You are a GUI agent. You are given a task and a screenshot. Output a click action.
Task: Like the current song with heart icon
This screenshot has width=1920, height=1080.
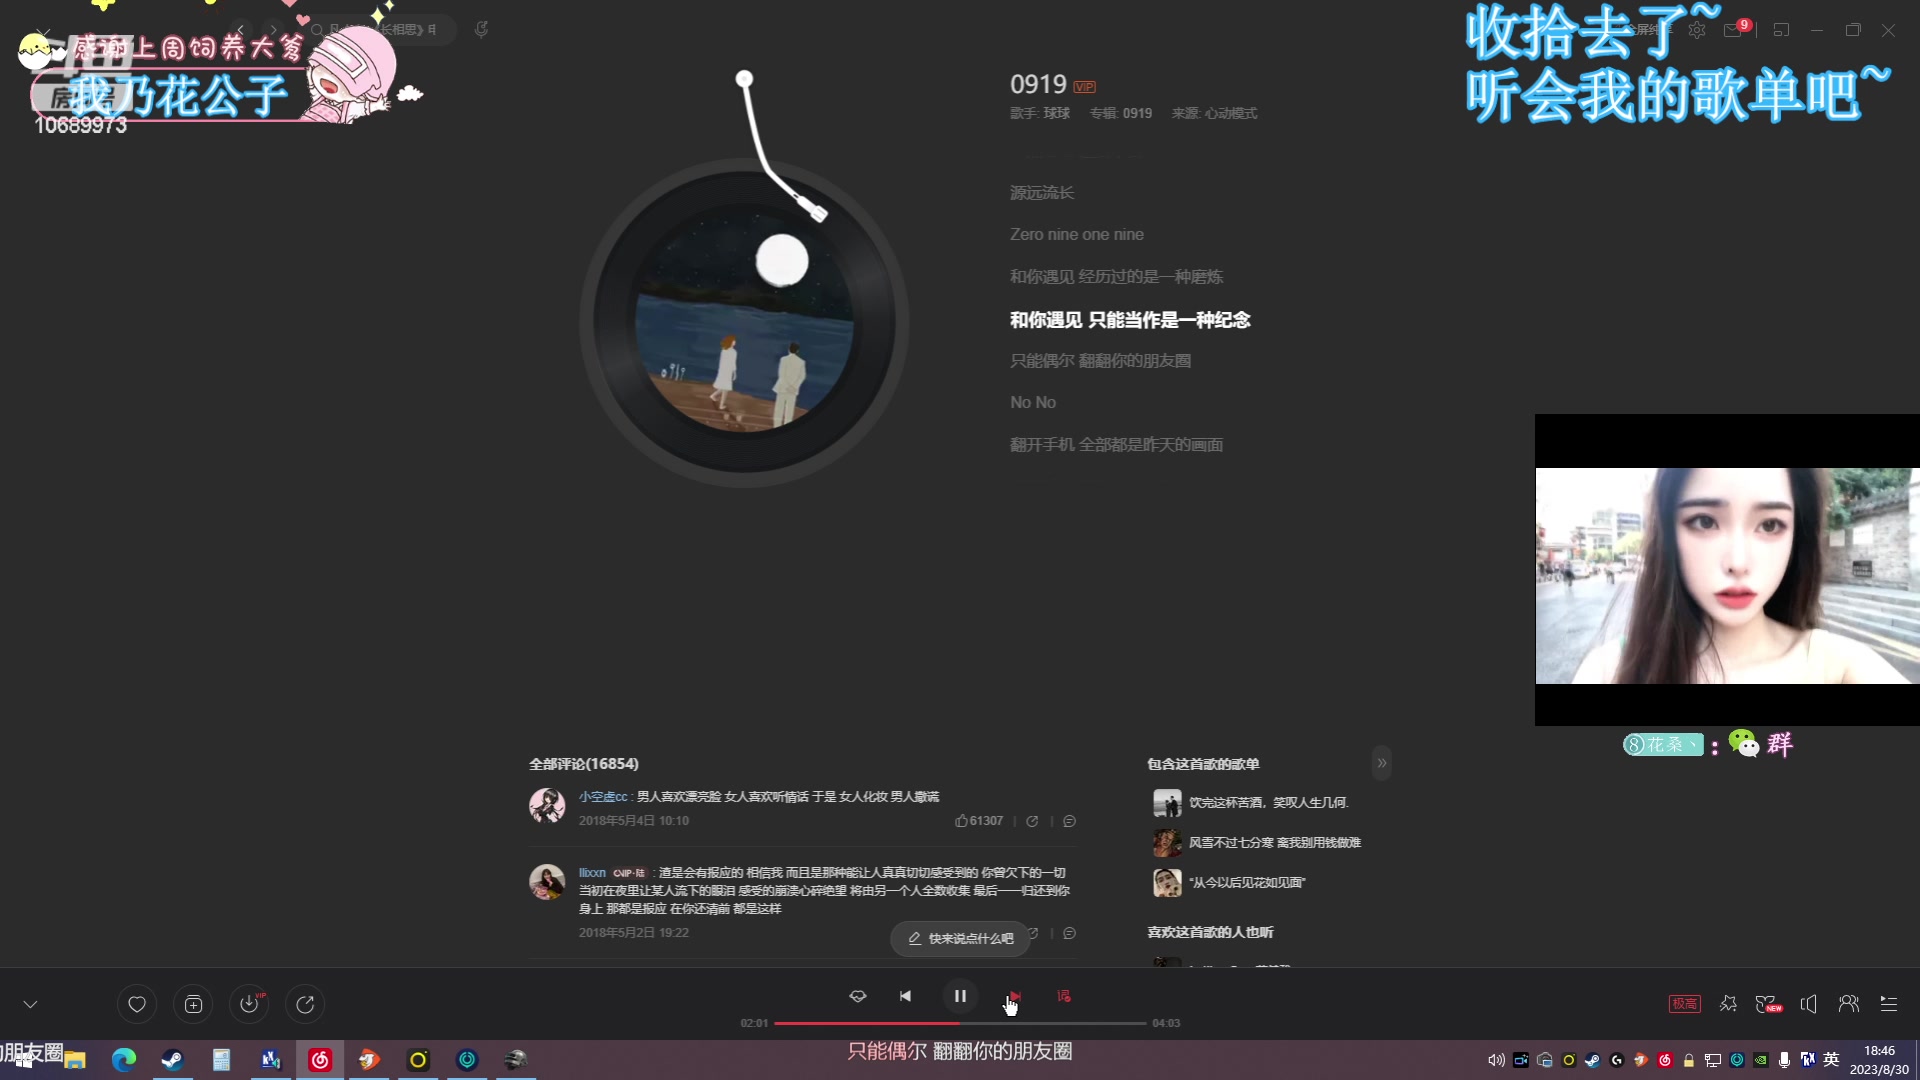point(137,1004)
